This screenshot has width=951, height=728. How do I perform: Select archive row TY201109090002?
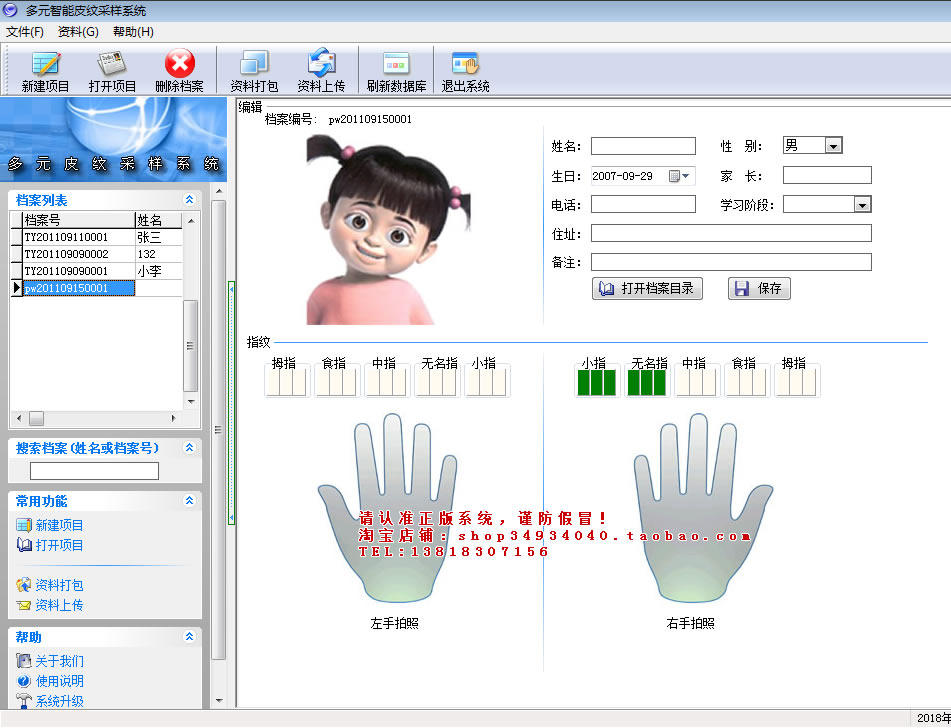(x=96, y=254)
